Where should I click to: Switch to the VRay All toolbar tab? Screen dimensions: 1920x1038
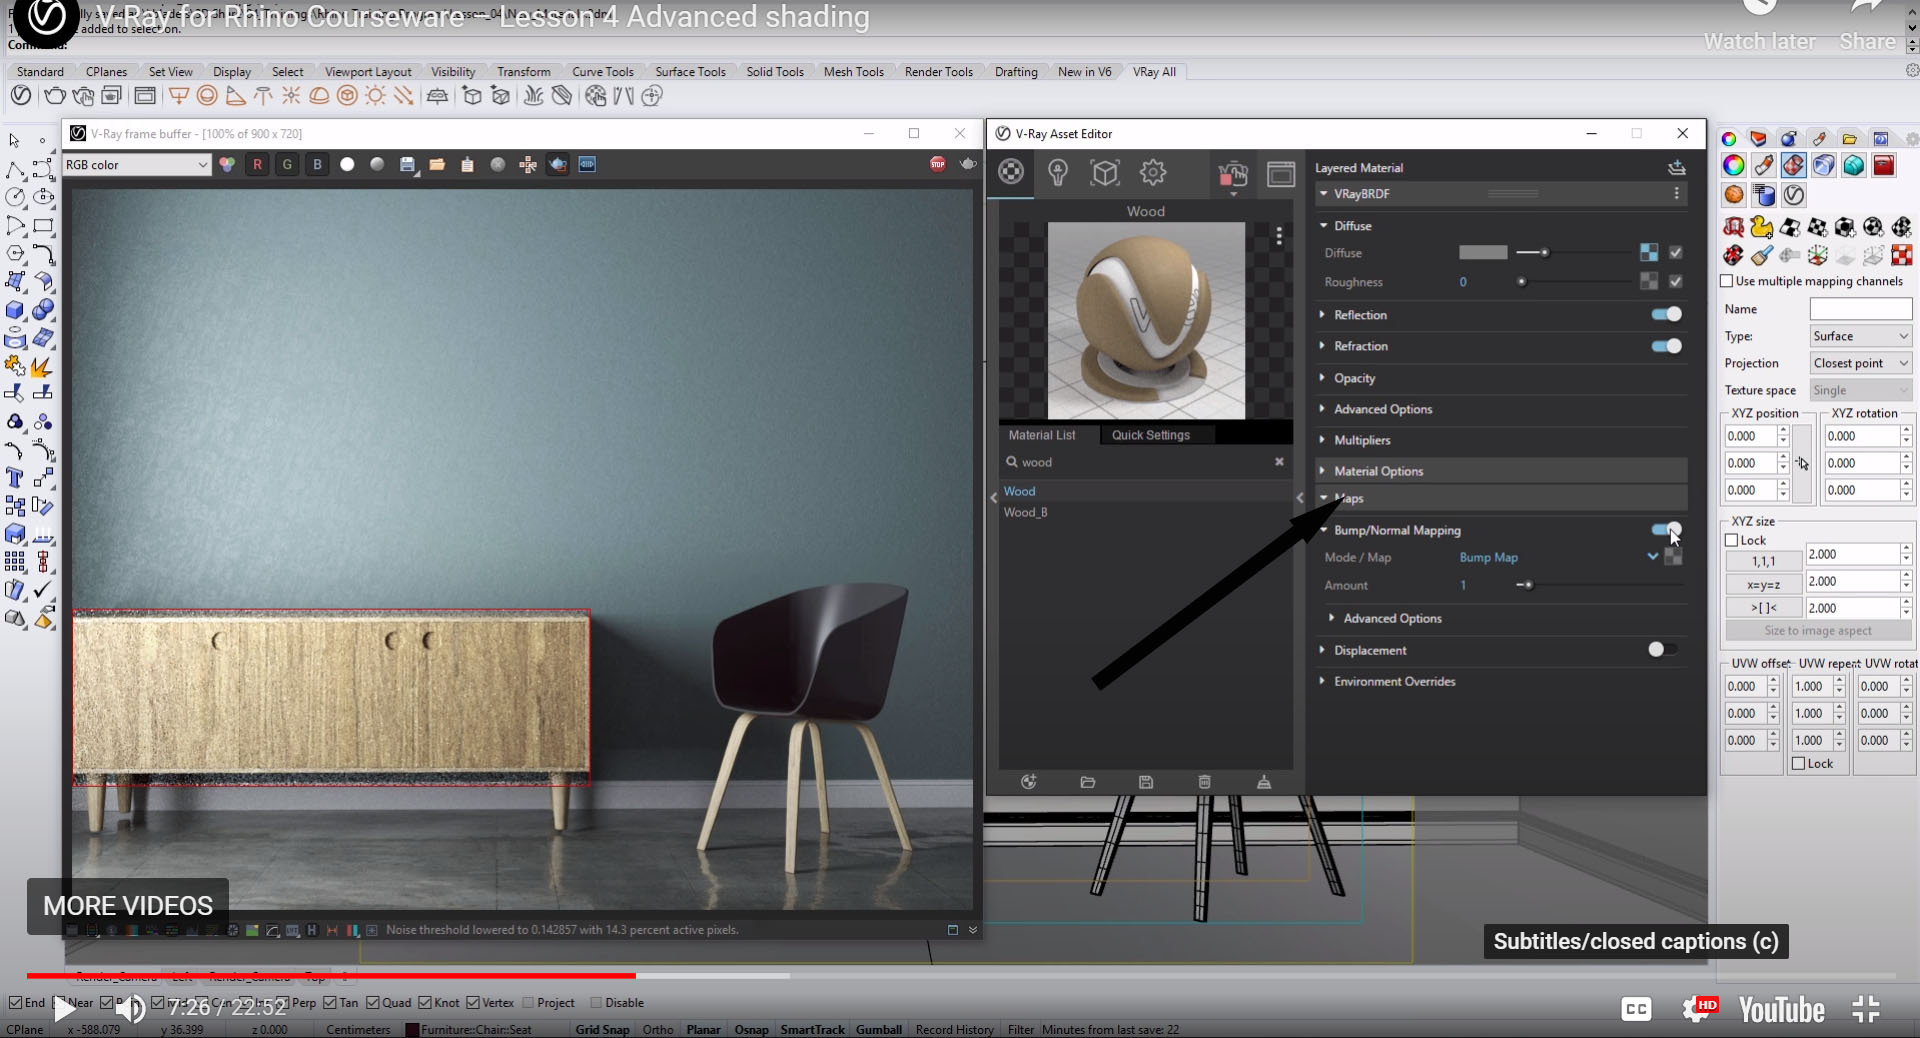[1154, 71]
